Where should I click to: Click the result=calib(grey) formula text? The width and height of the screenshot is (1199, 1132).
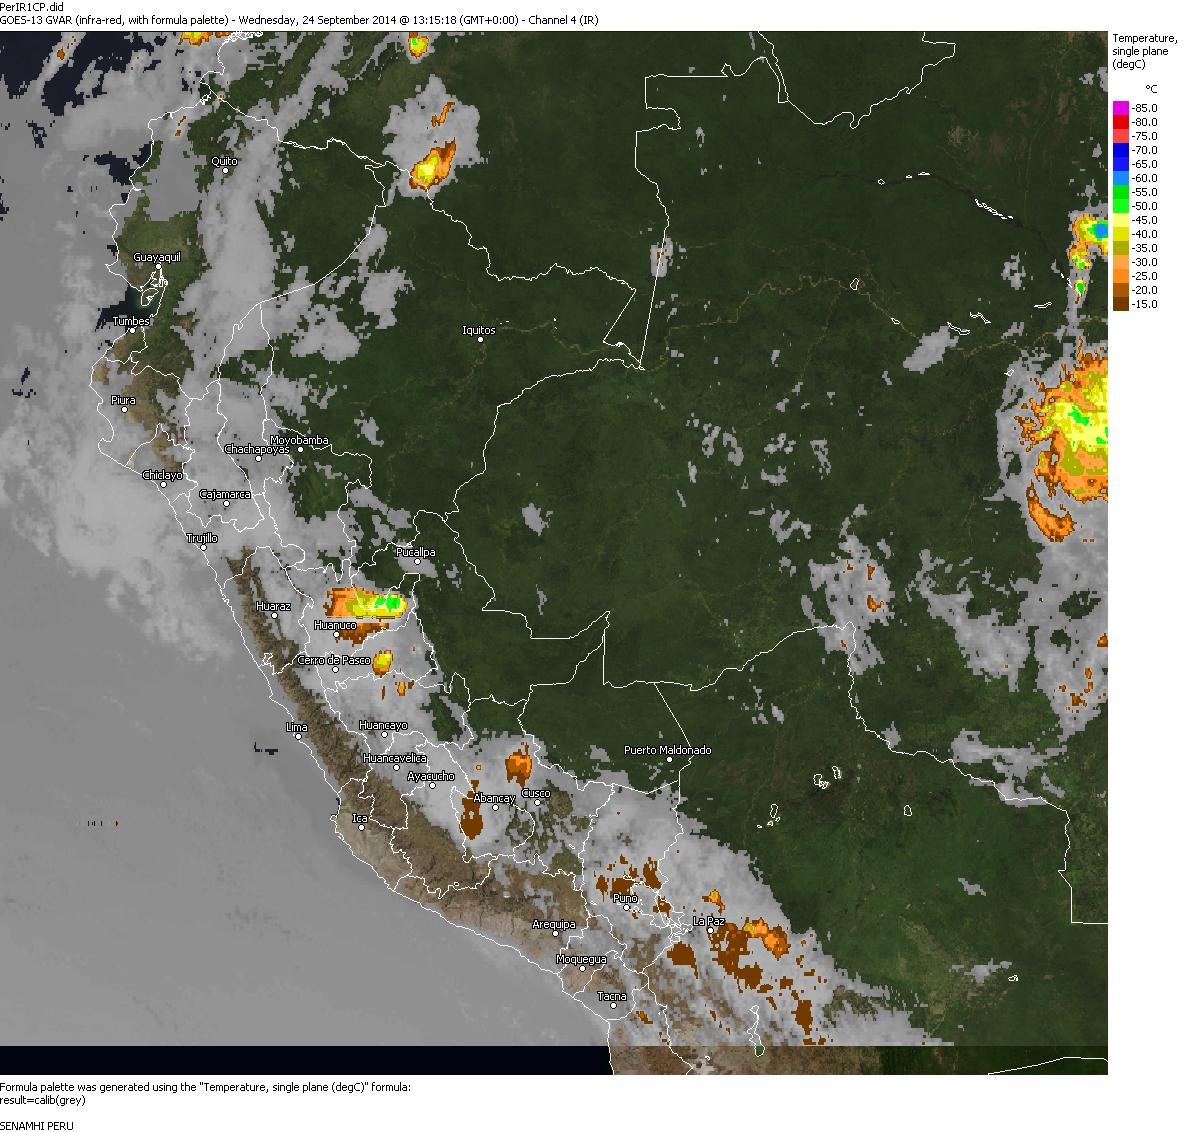point(43,1100)
